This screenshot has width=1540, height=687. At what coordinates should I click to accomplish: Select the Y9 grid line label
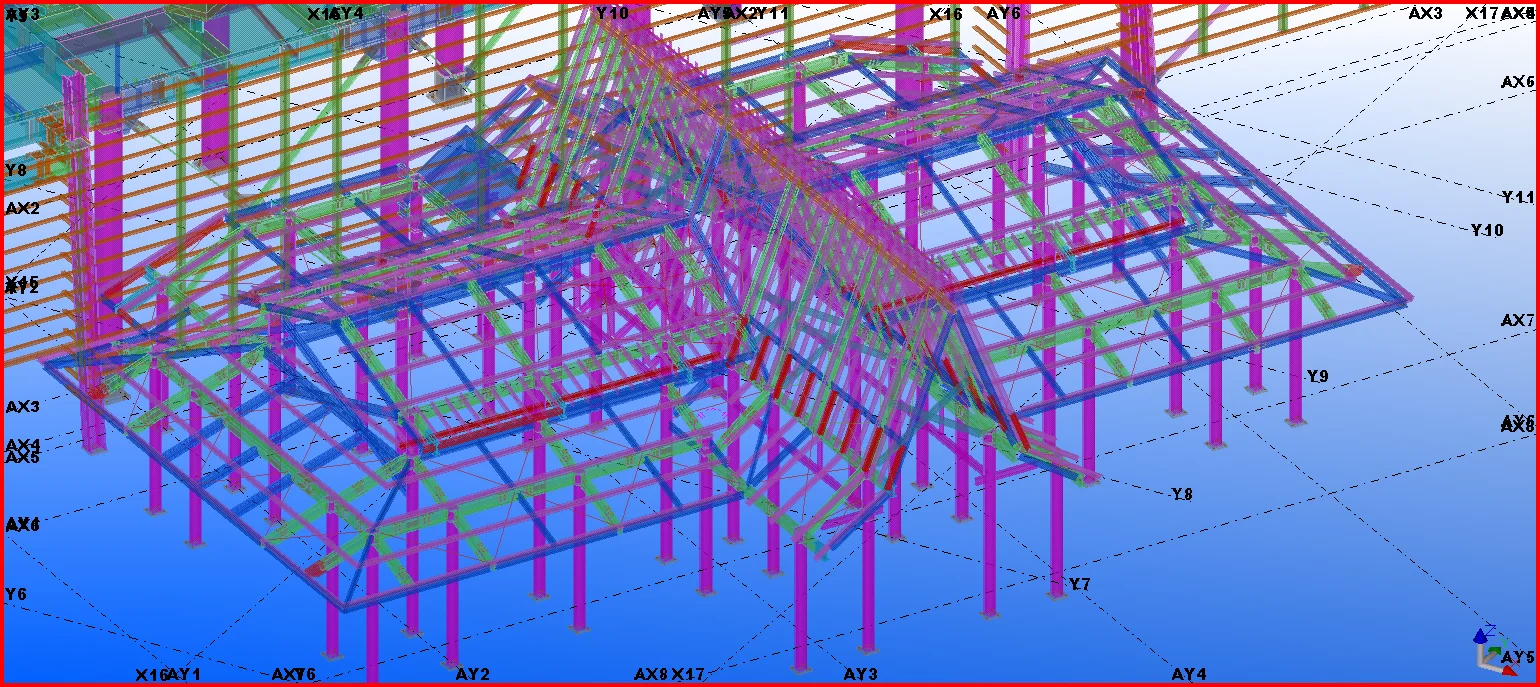tap(1318, 376)
